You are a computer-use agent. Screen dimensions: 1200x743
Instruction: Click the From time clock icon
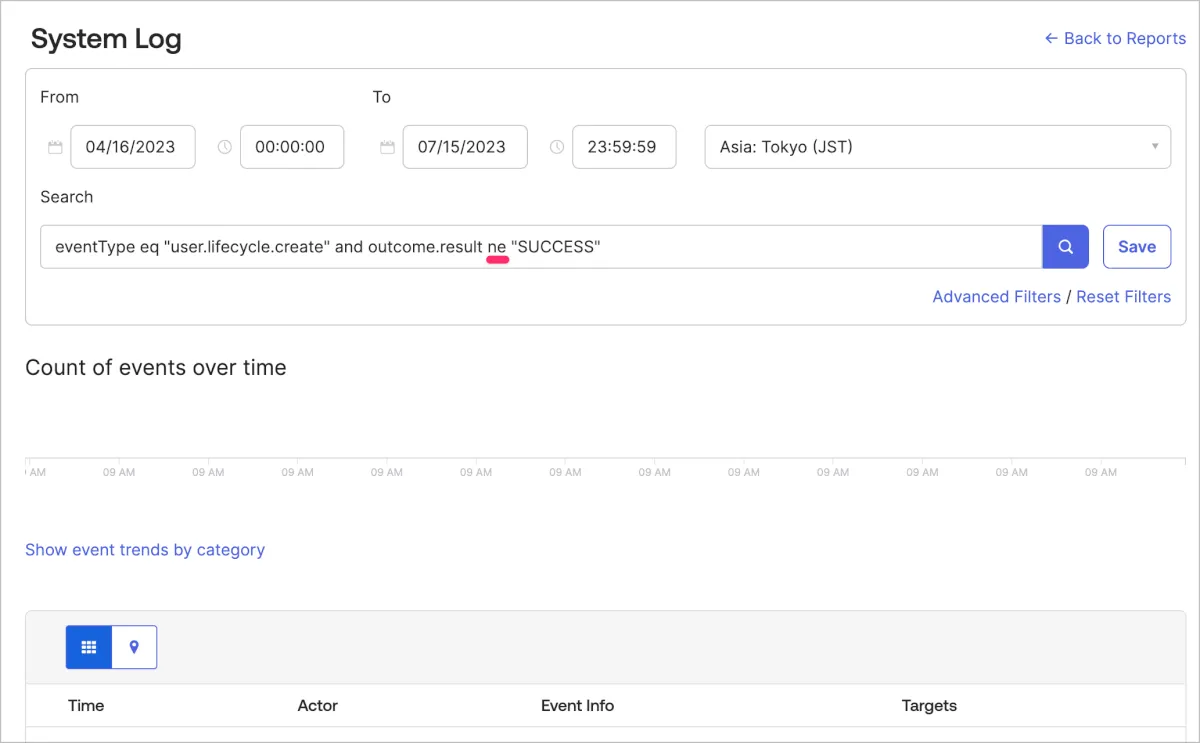click(225, 147)
